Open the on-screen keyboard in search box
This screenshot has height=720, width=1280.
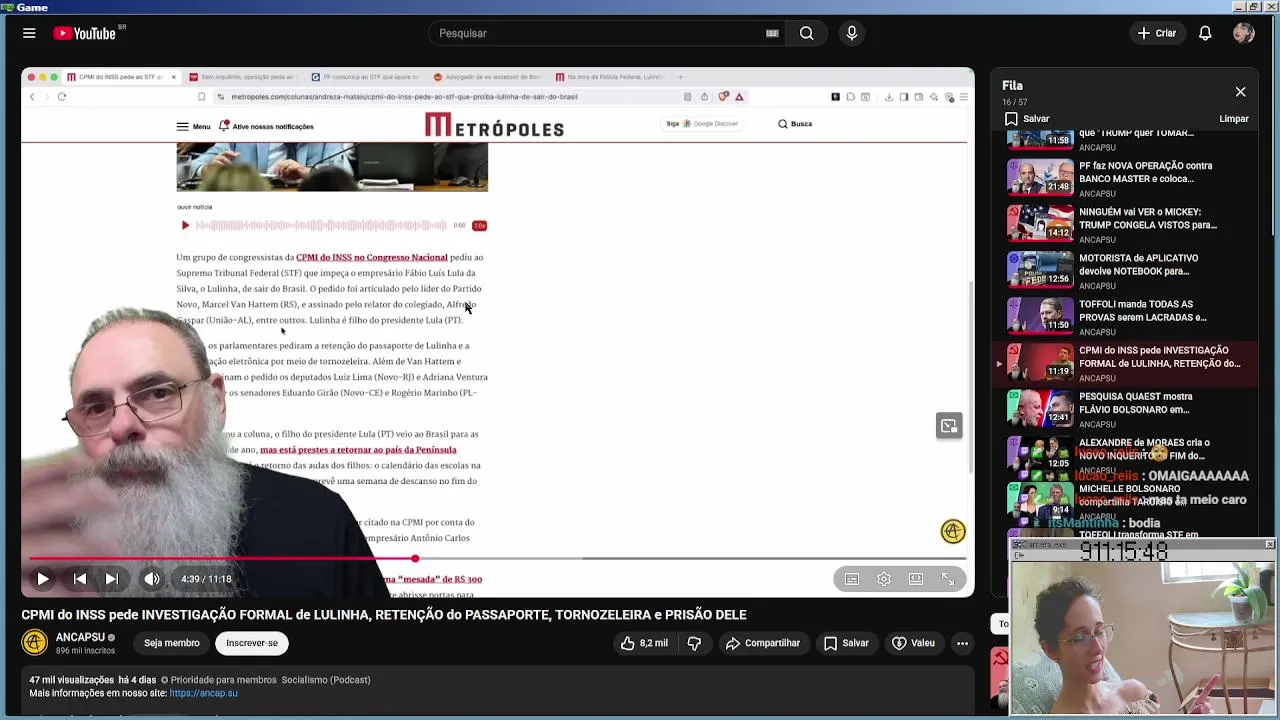pyautogui.click(x=772, y=33)
